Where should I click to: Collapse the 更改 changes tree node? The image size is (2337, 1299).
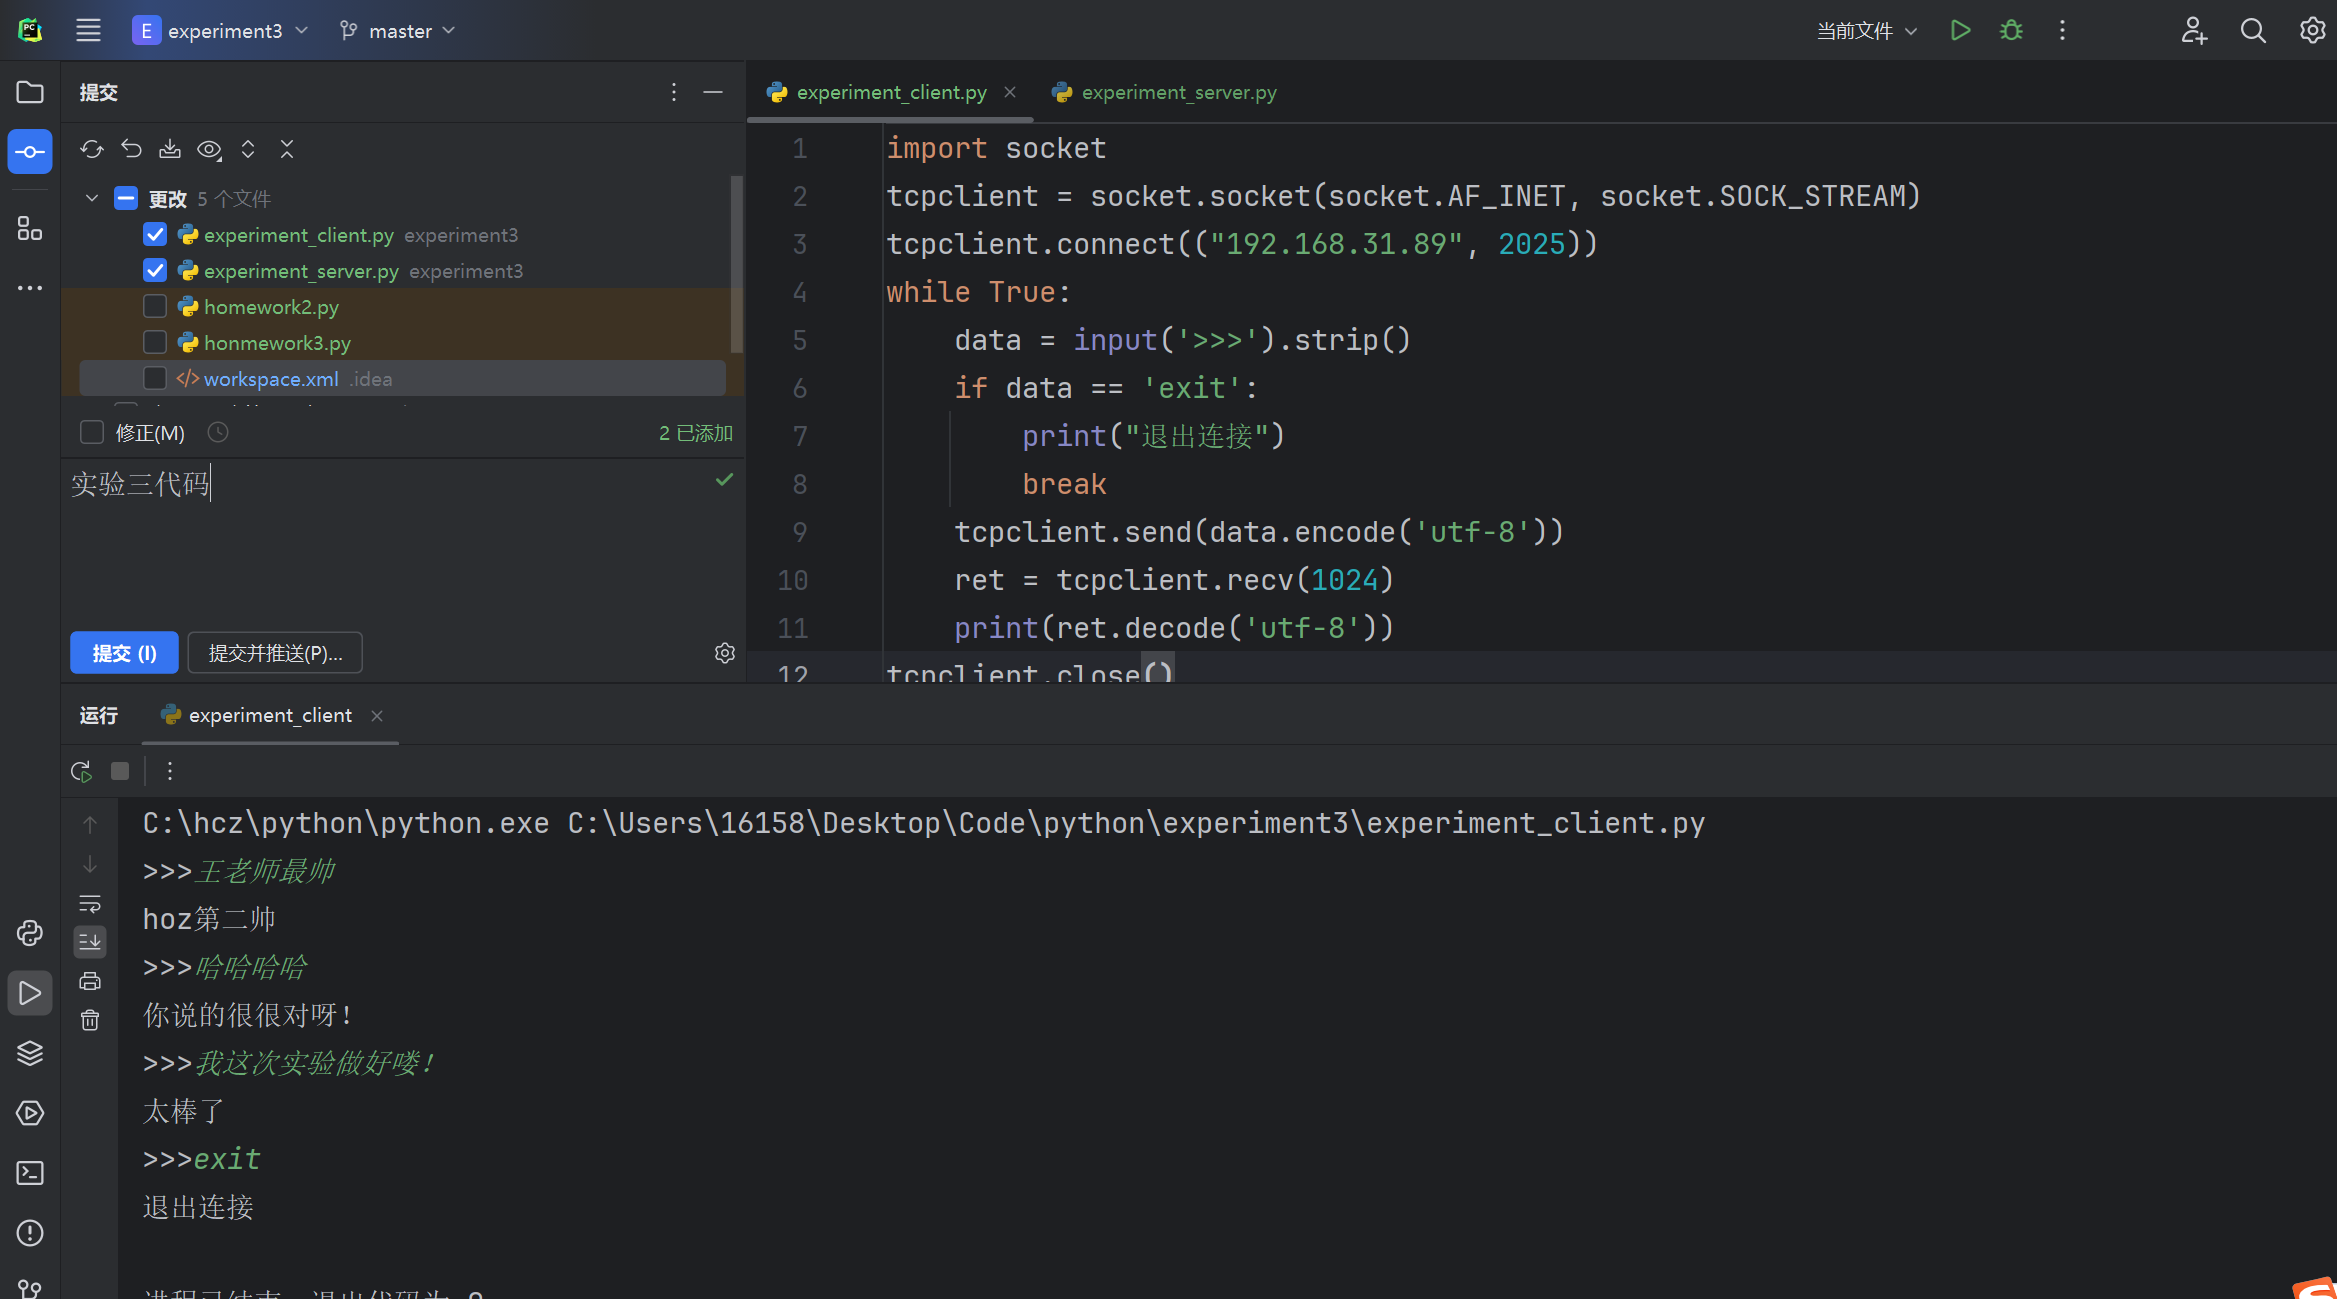click(x=92, y=198)
